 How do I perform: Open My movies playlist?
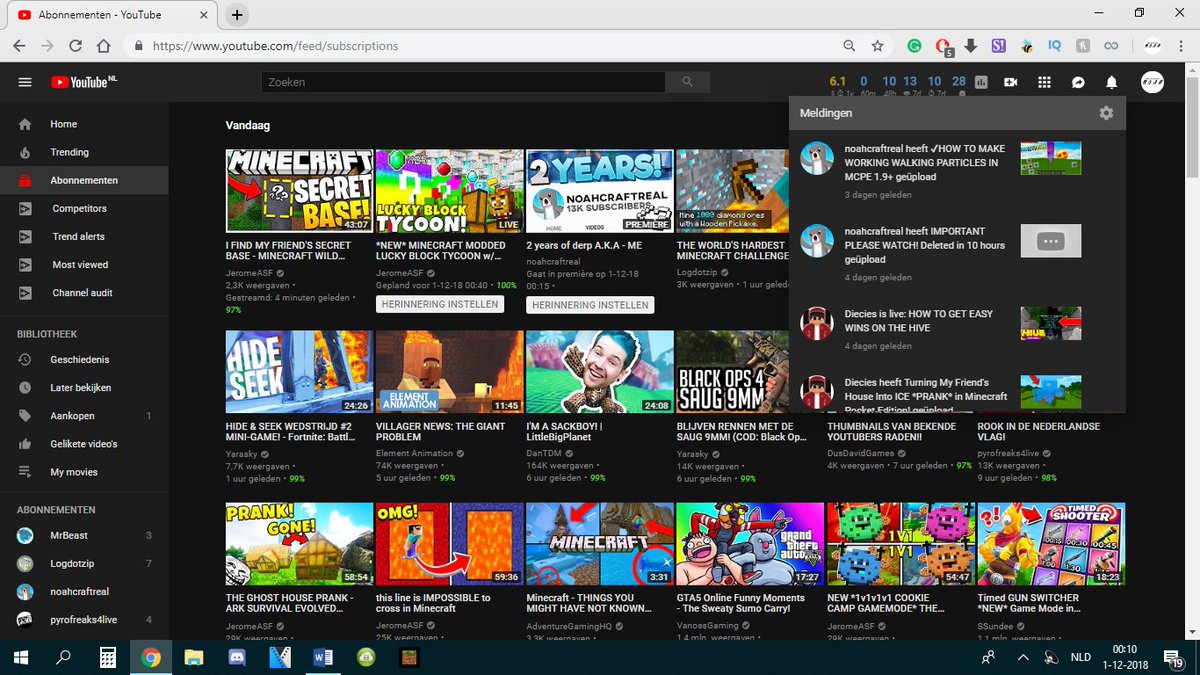84,471
